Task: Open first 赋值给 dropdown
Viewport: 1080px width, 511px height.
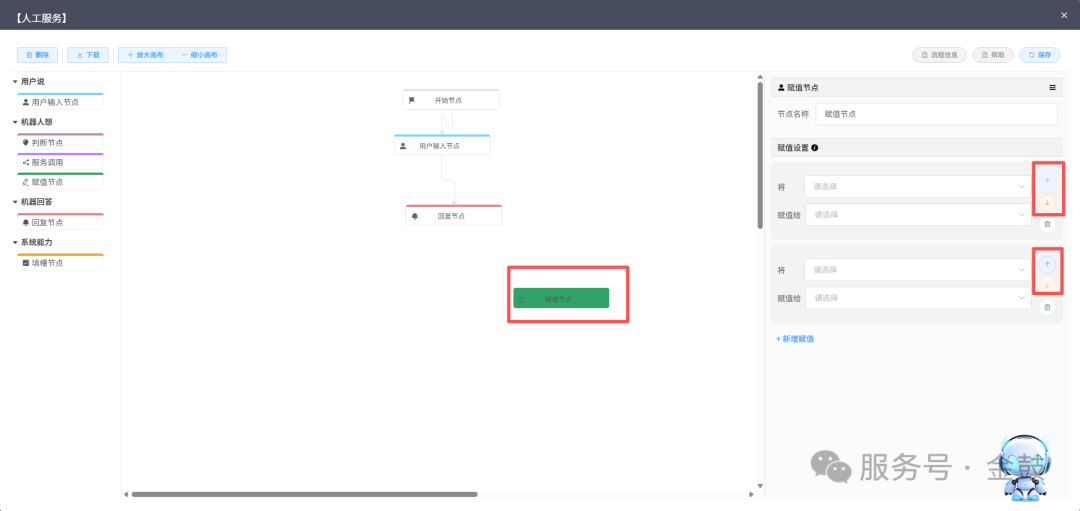Action: click(919, 214)
